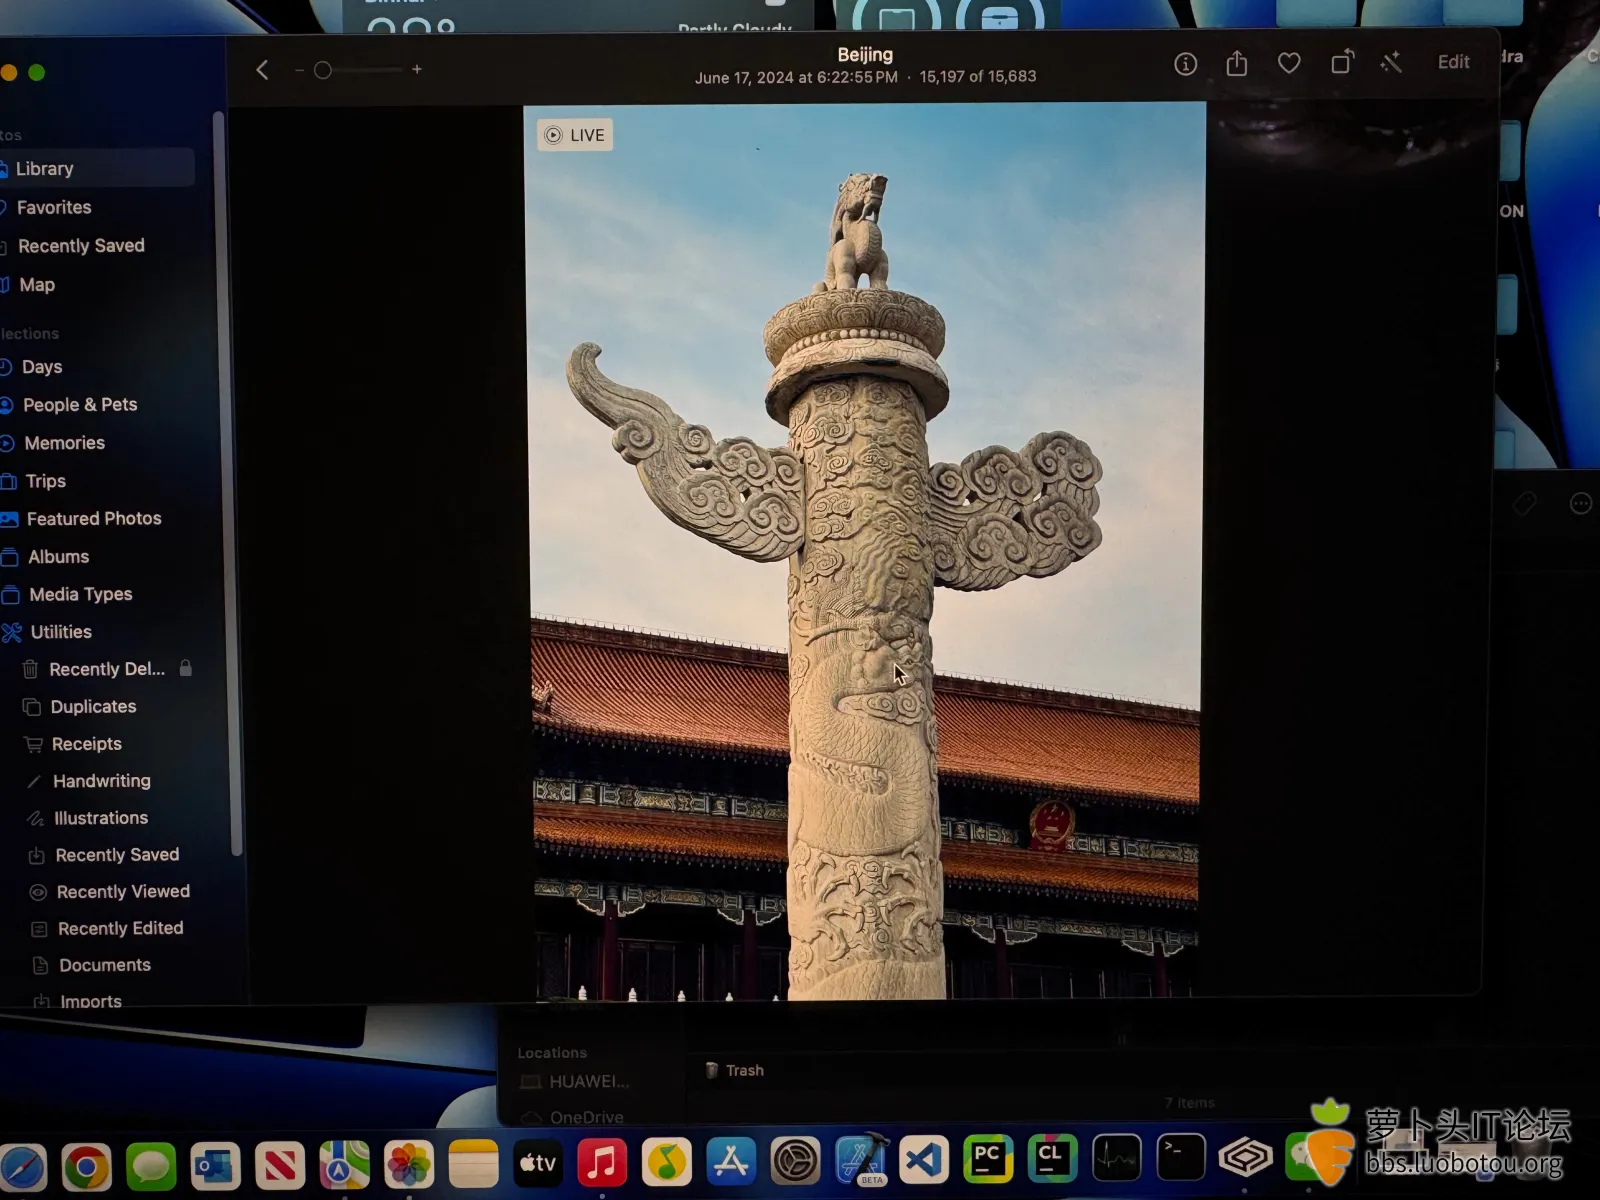Select Trash in the Finder window
Viewport: 1600px width, 1200px height.
pyautogui.click(x=735, y=1070)
